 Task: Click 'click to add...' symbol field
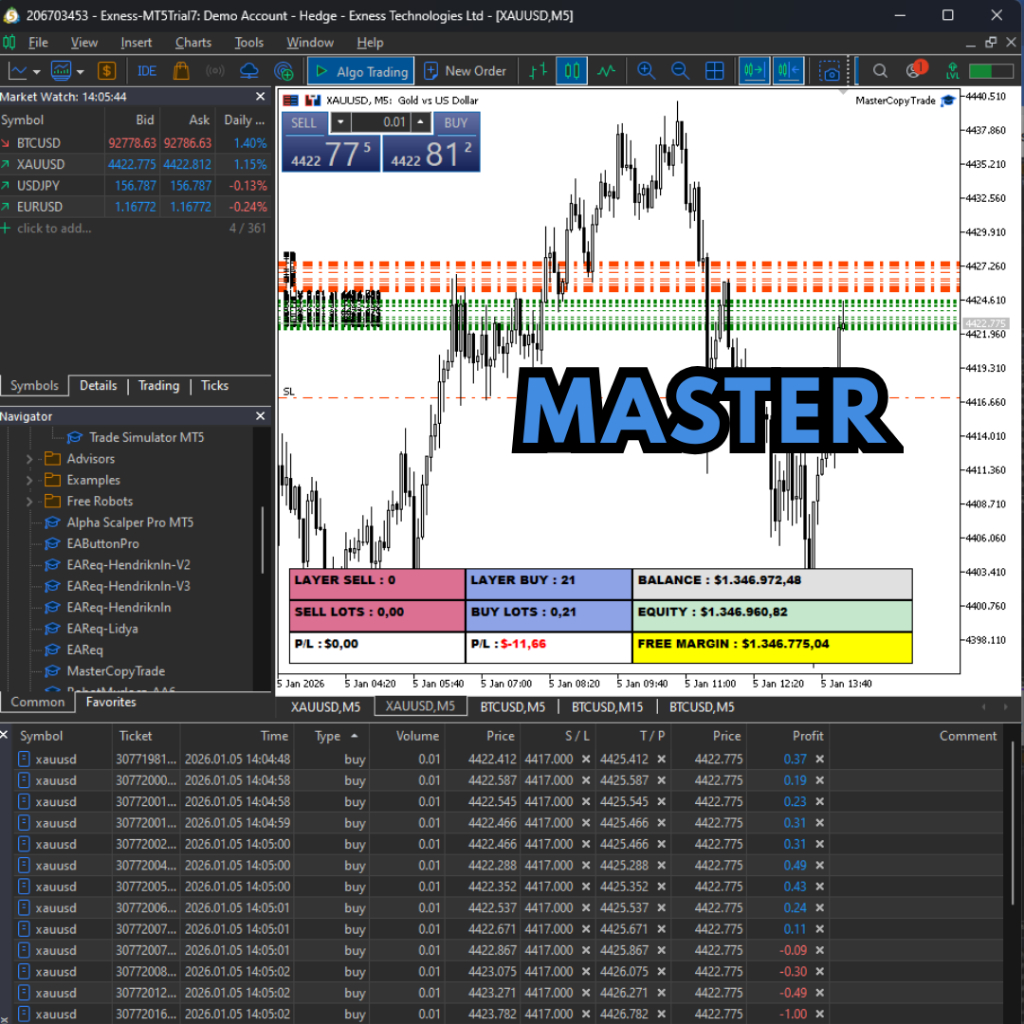[x=54, y=229]
